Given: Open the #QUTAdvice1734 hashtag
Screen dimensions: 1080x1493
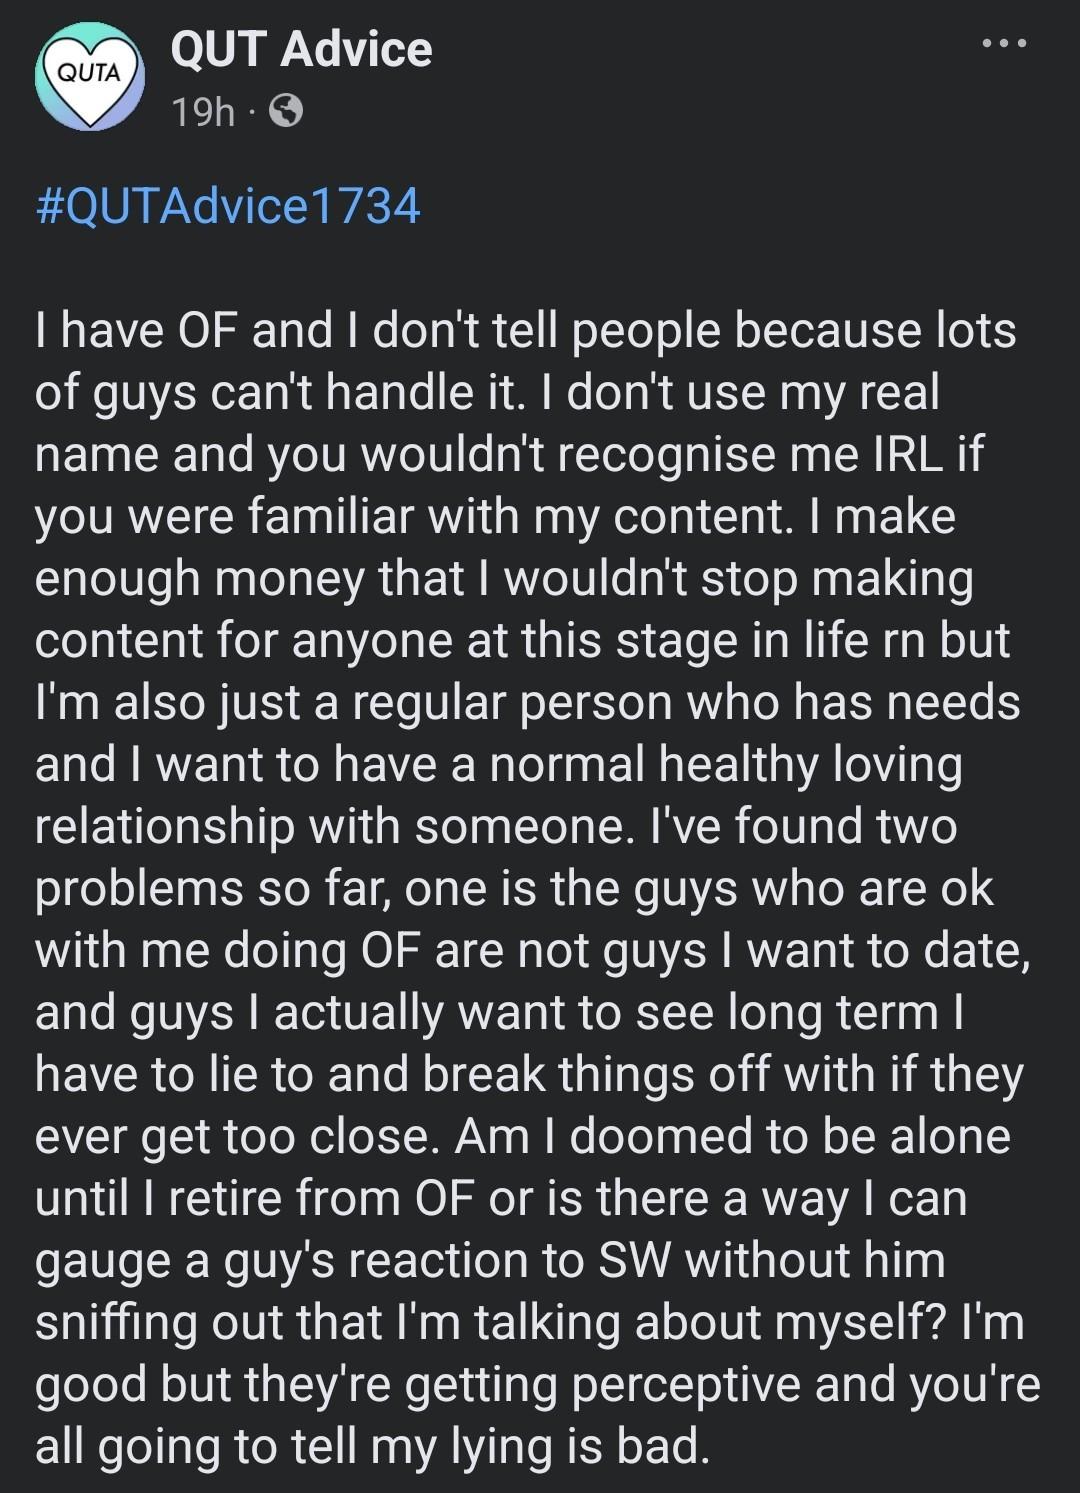Looking at the screenshot, I should [228, 207].
